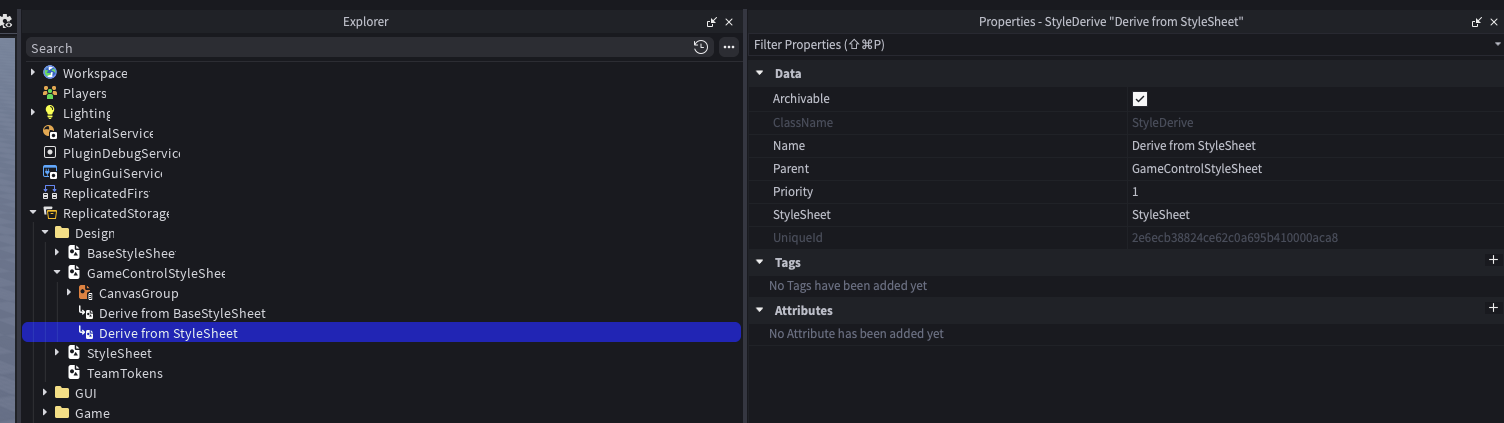
Task: Collapse the Data properties section
Action: coord(759,73)
